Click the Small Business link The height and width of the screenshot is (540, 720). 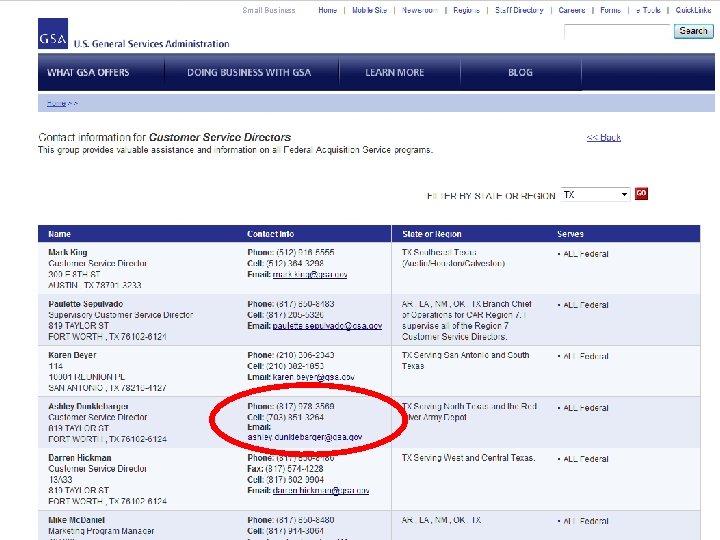[x=269, y=10]
